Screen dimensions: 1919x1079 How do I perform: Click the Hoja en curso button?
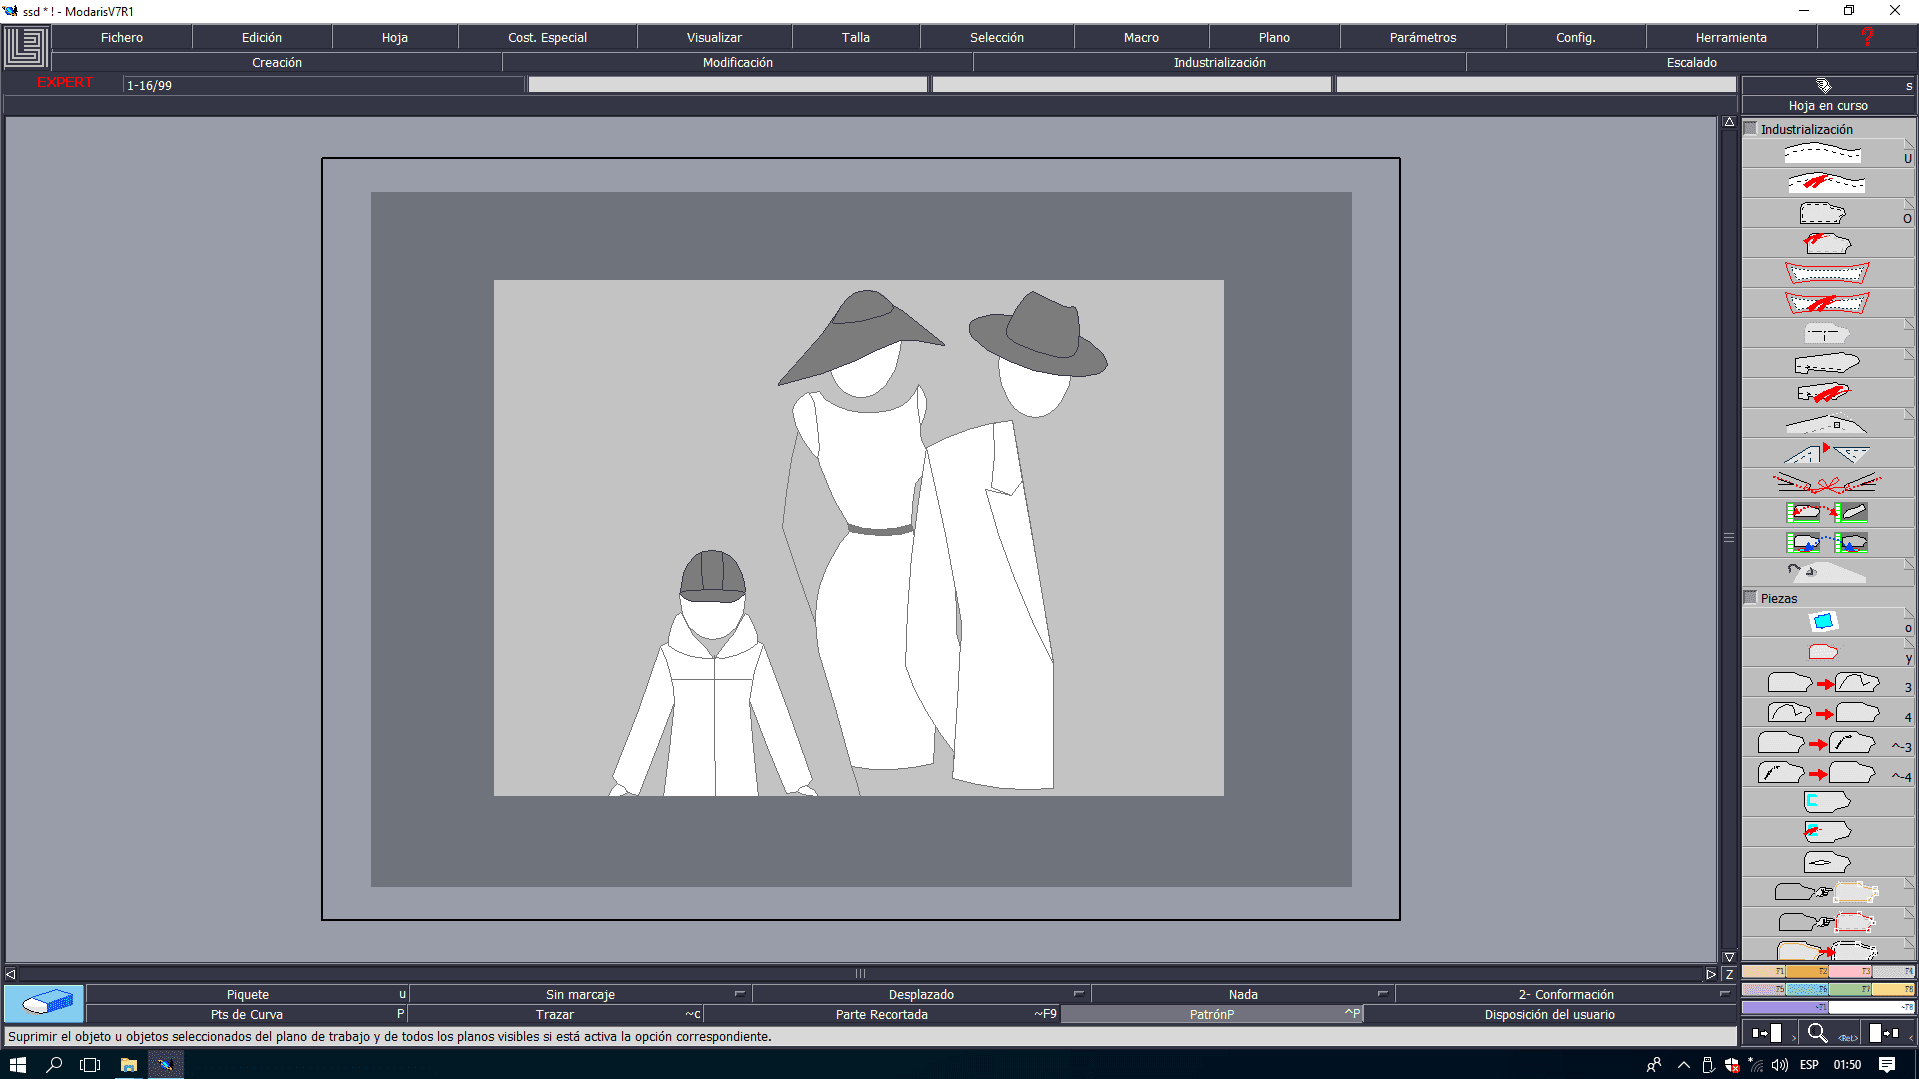coord(1827,105)
